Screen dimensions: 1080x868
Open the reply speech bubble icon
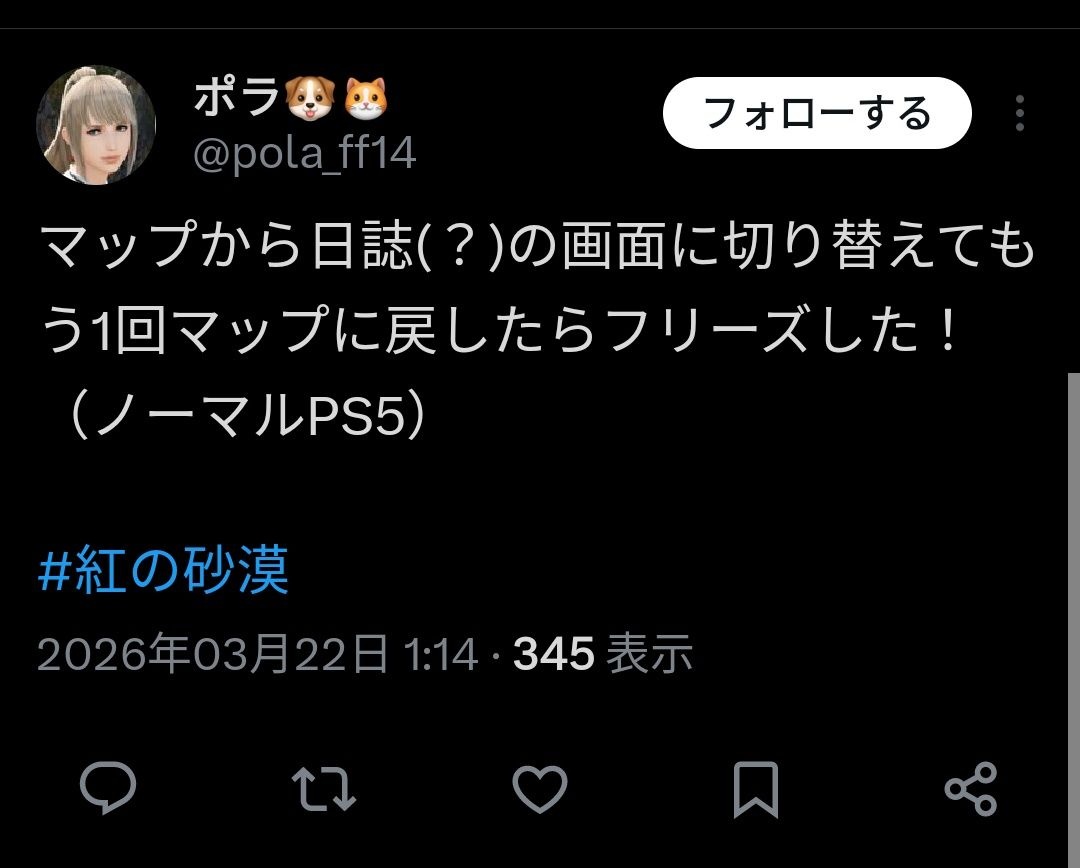(x=108, y=789)
